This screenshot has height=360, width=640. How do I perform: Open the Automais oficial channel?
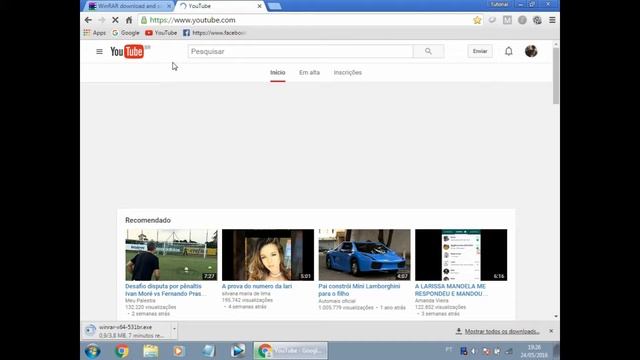tap(337, 301)
